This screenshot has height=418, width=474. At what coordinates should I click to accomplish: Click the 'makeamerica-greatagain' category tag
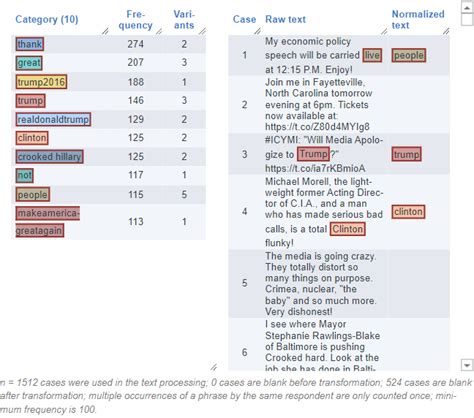coord(47,222)
